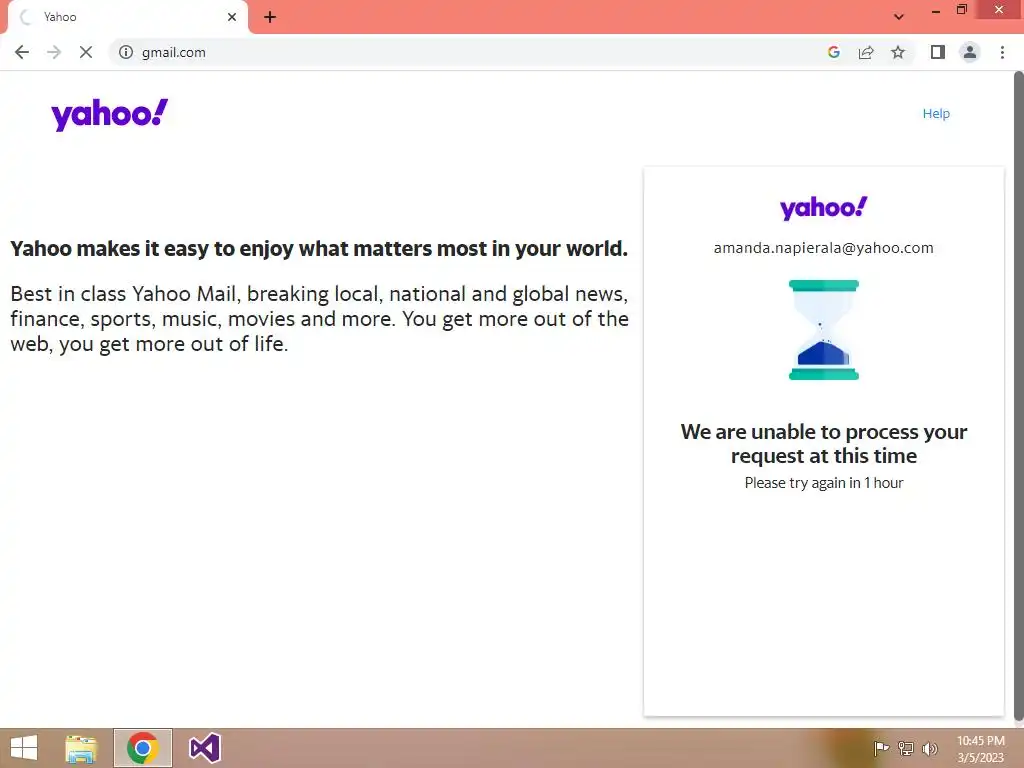This screenshot has height=768, width=1024.
Task: Open the volume speaker icon
Action: [x=929, y=748]
